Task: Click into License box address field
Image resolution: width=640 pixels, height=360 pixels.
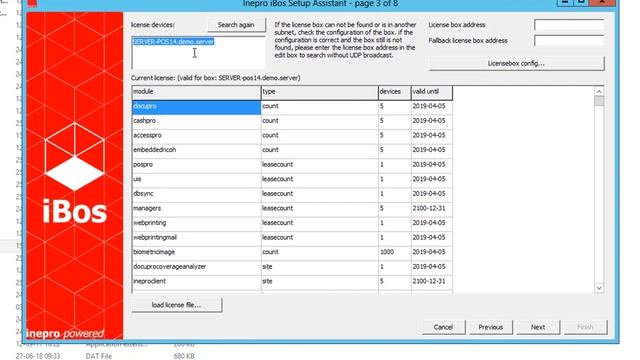Action: (569, 25)
